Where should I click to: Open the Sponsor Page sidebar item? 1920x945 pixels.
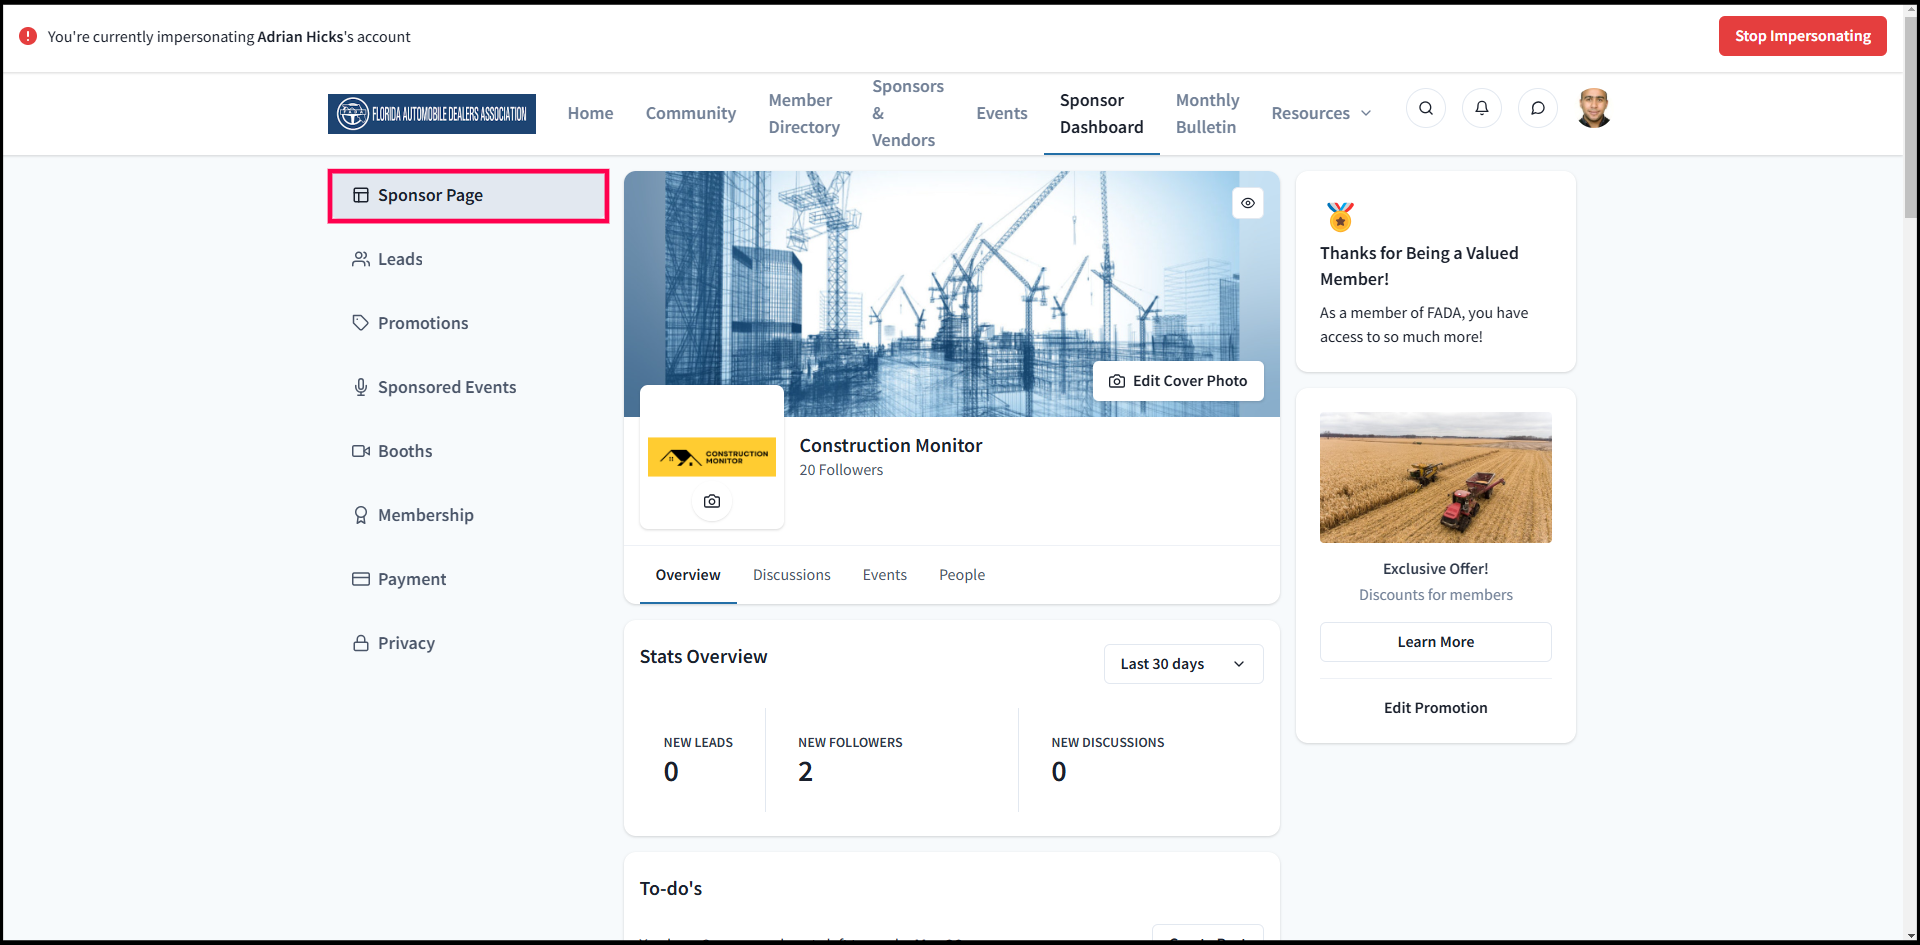[468, 196]
